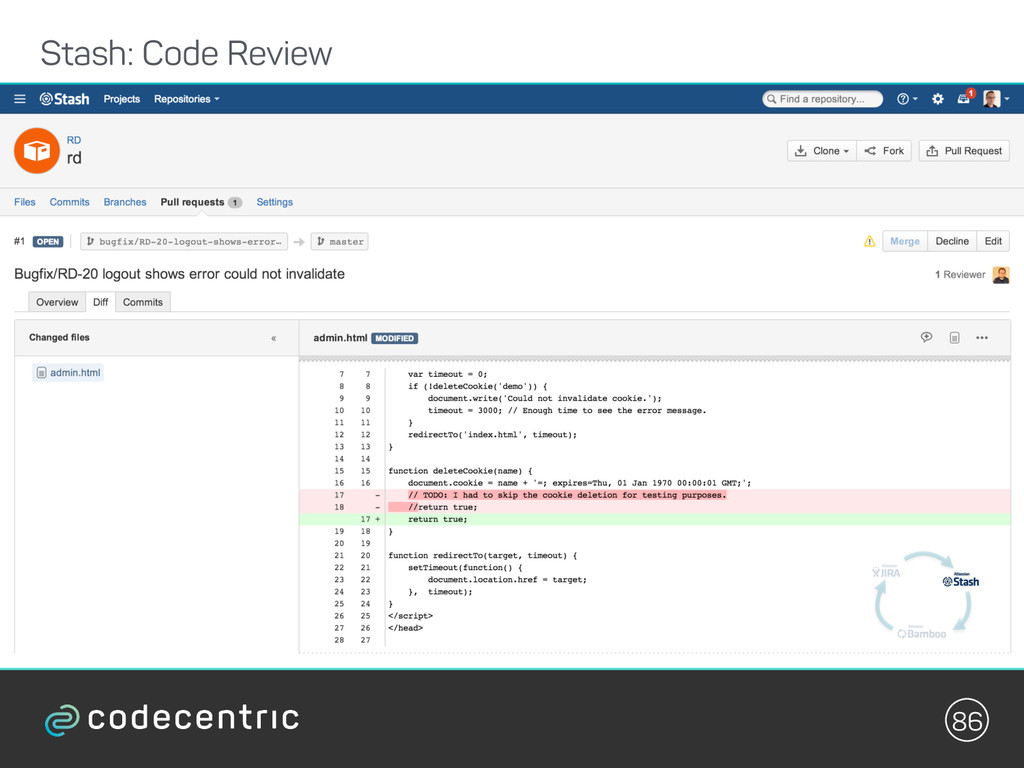This screenshot has height=768, width=1024.
Task: Select the Pull requests tab
Action: pos(201,202)
